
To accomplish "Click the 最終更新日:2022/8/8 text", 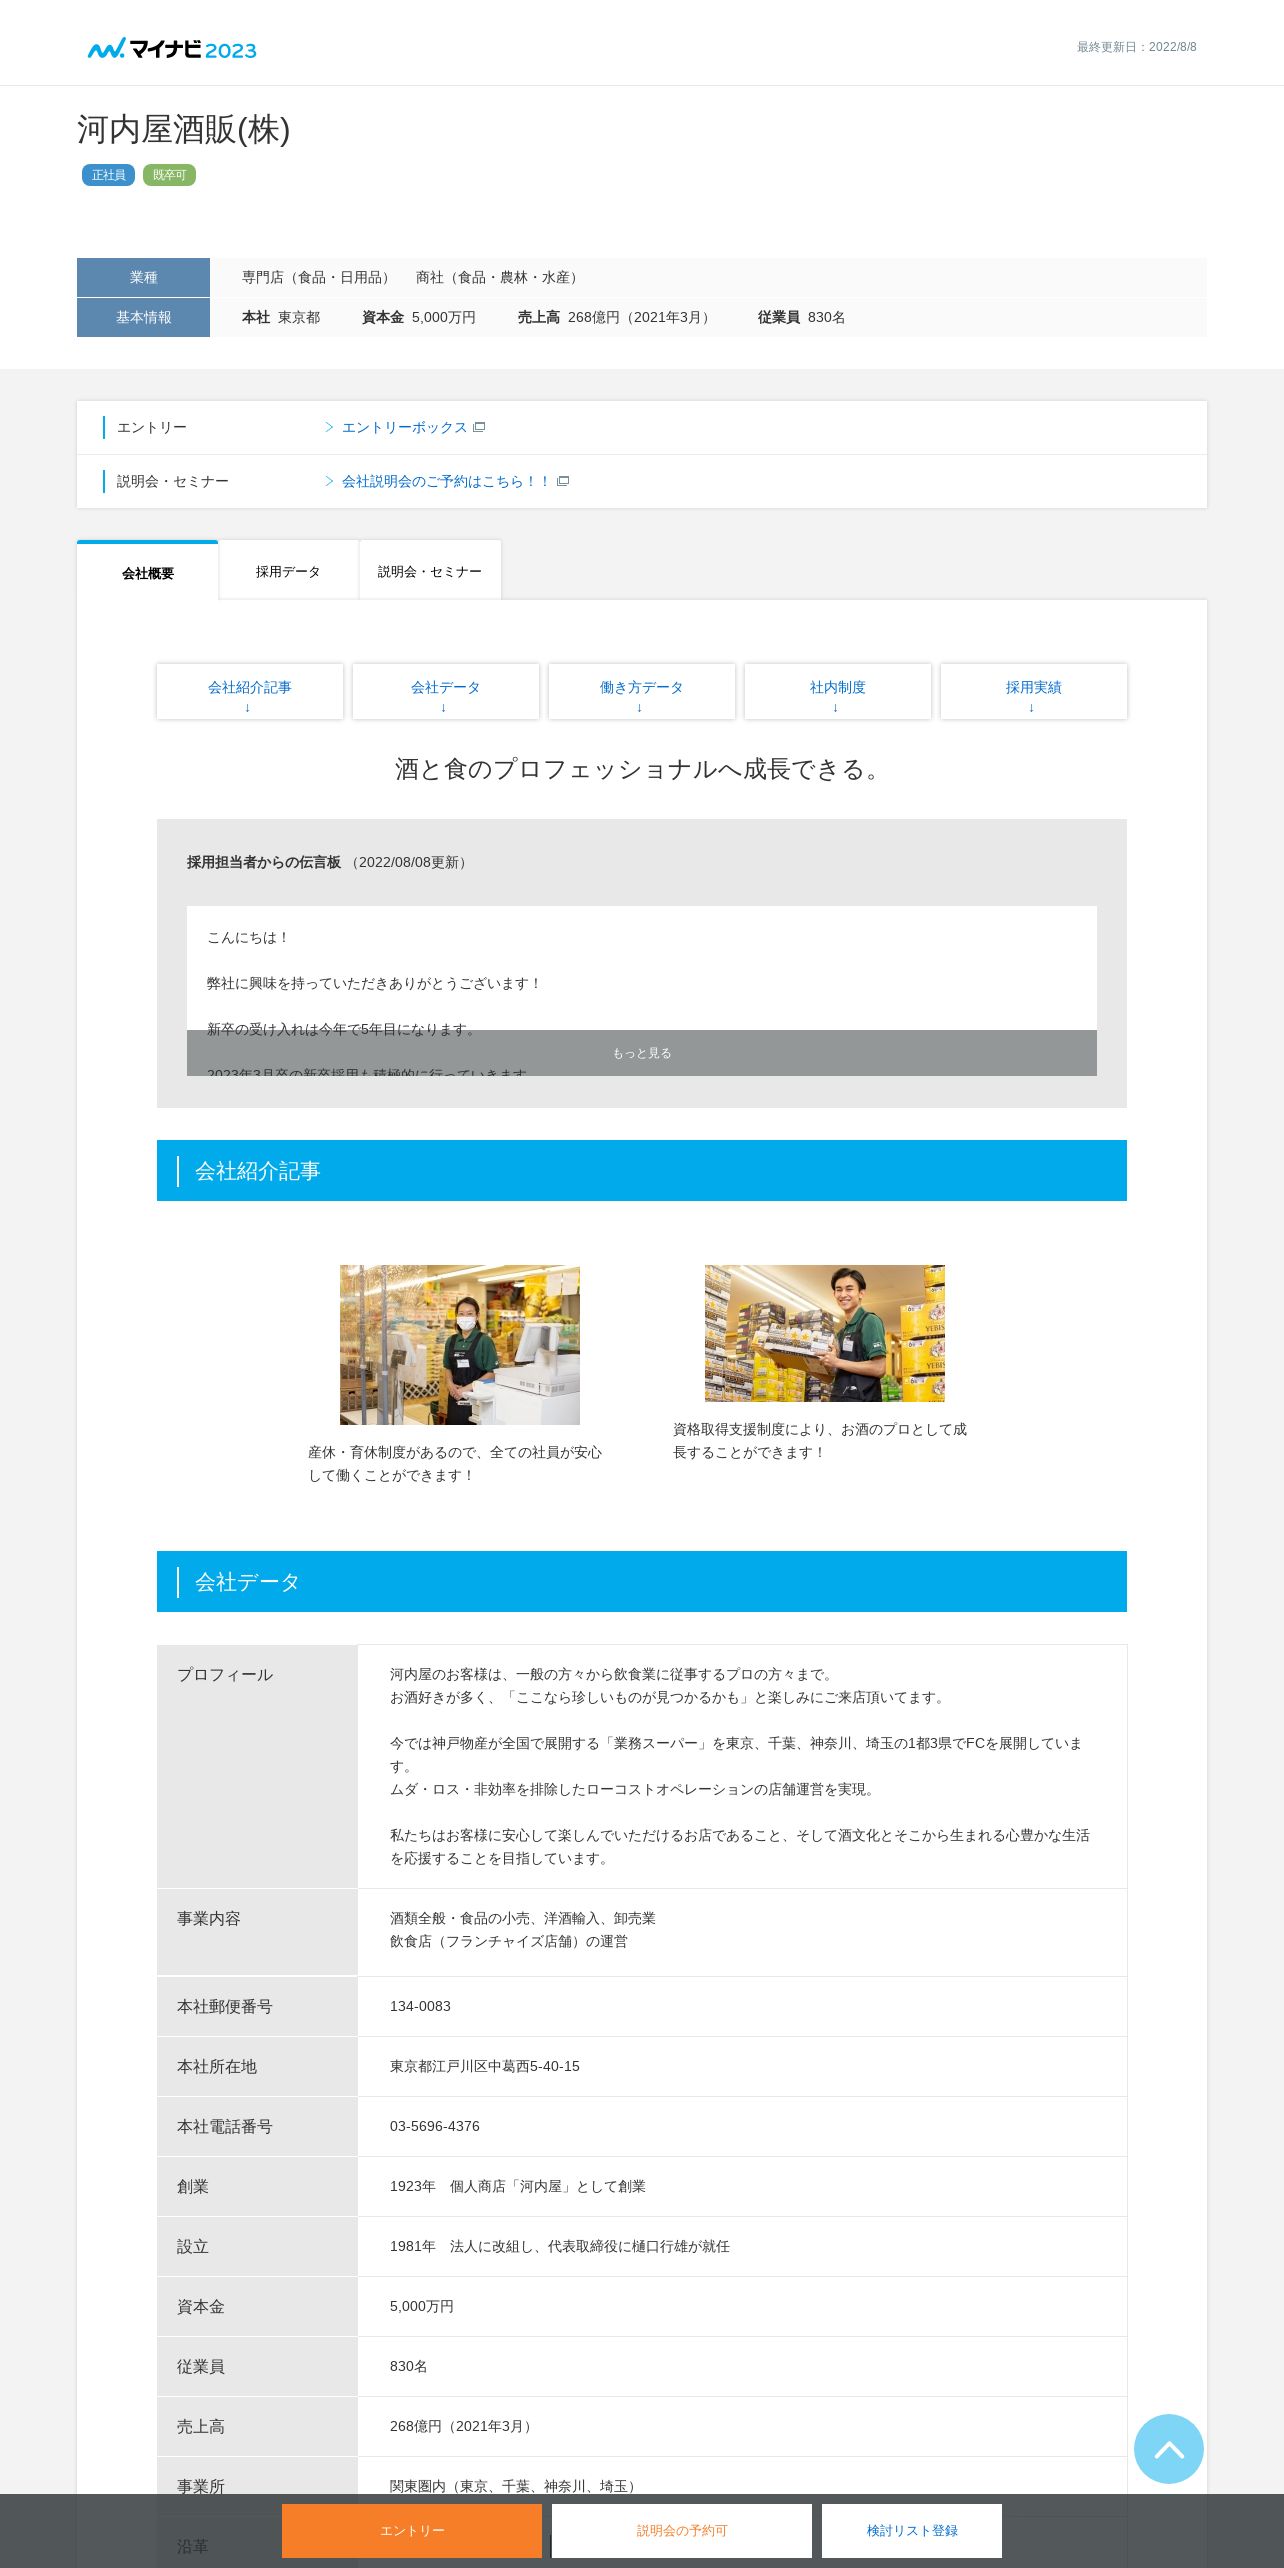I will (1137, 47).
